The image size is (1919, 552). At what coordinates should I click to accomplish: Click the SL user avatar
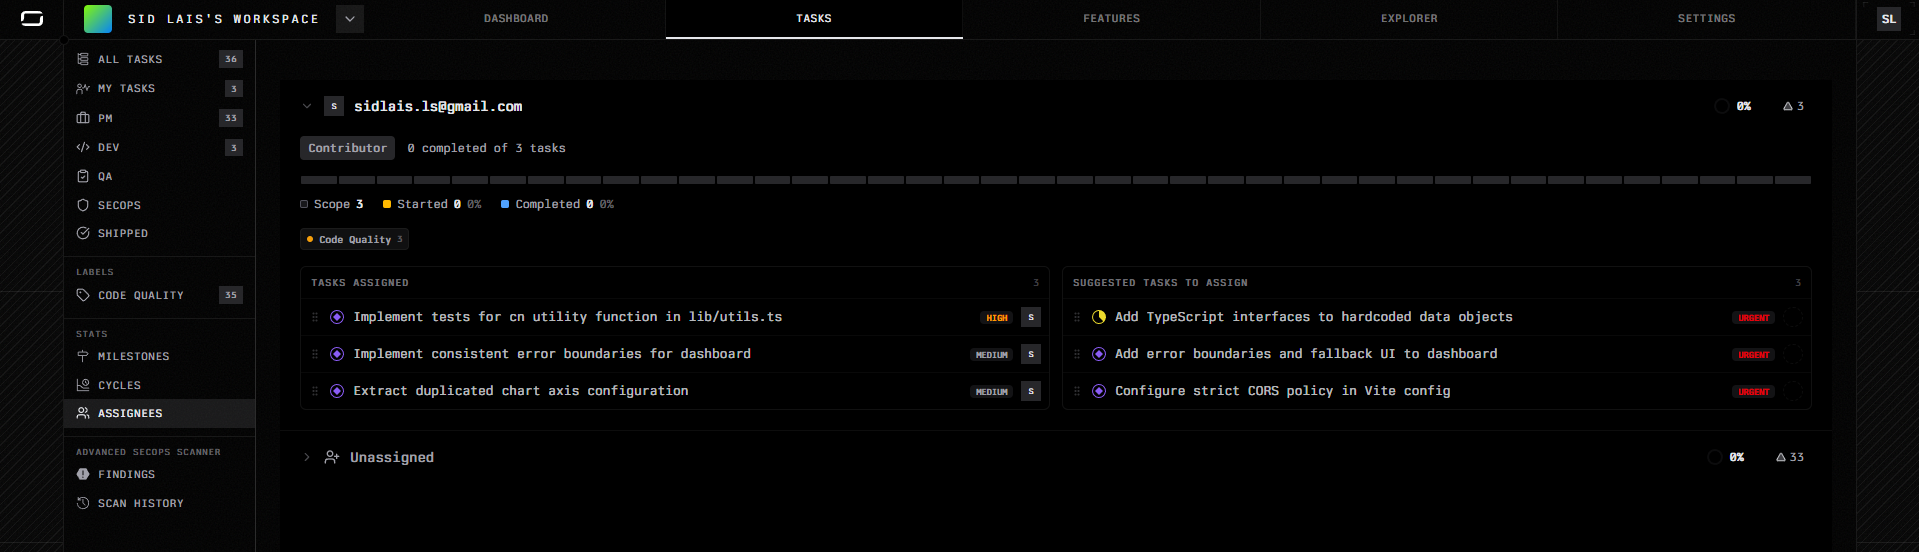coord(1888,19)
